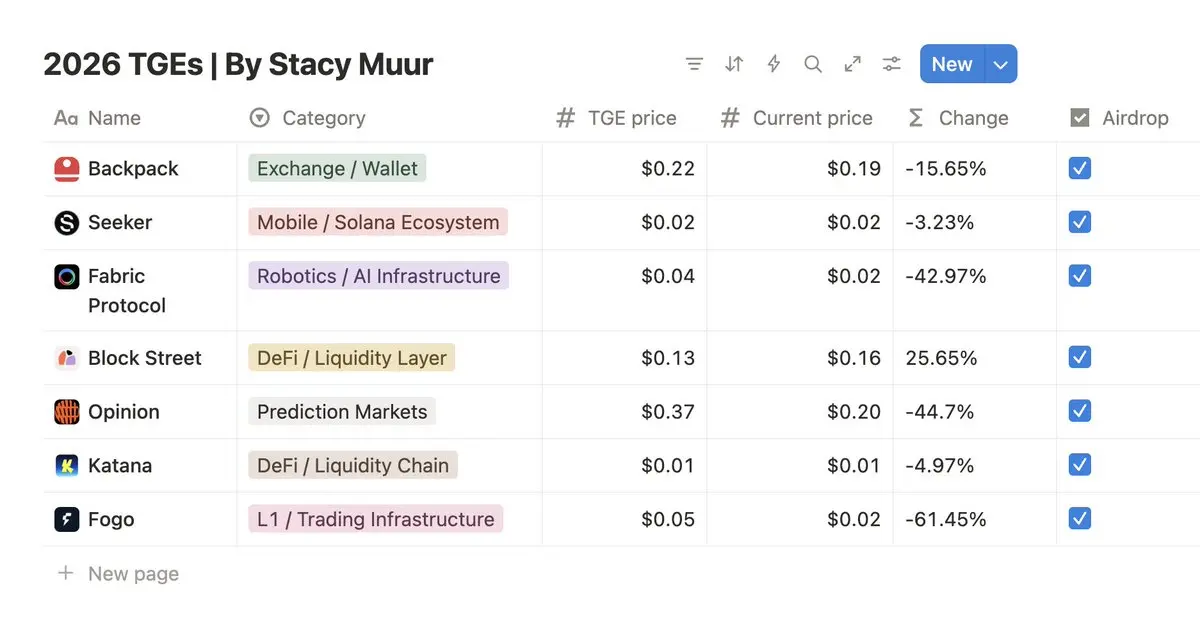The height and width of the screenshot is (635, 1200).
Task: Open the Category column header menu
Action: 323,118
